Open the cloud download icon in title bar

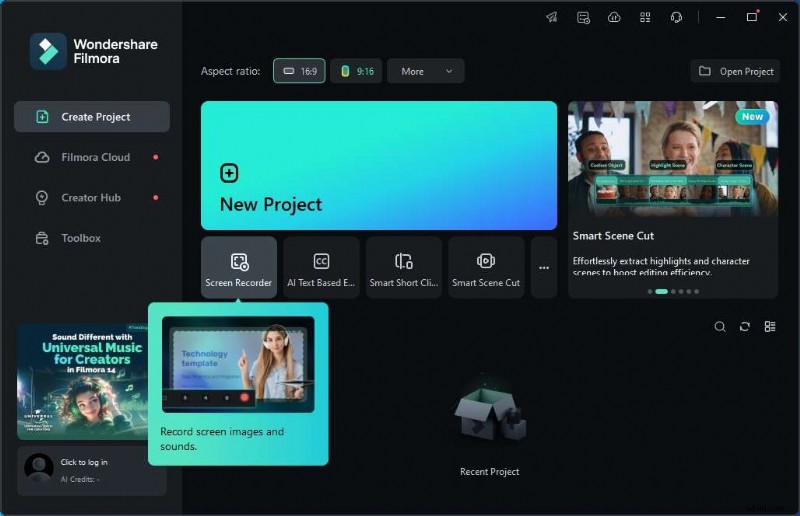pos(614,17)
